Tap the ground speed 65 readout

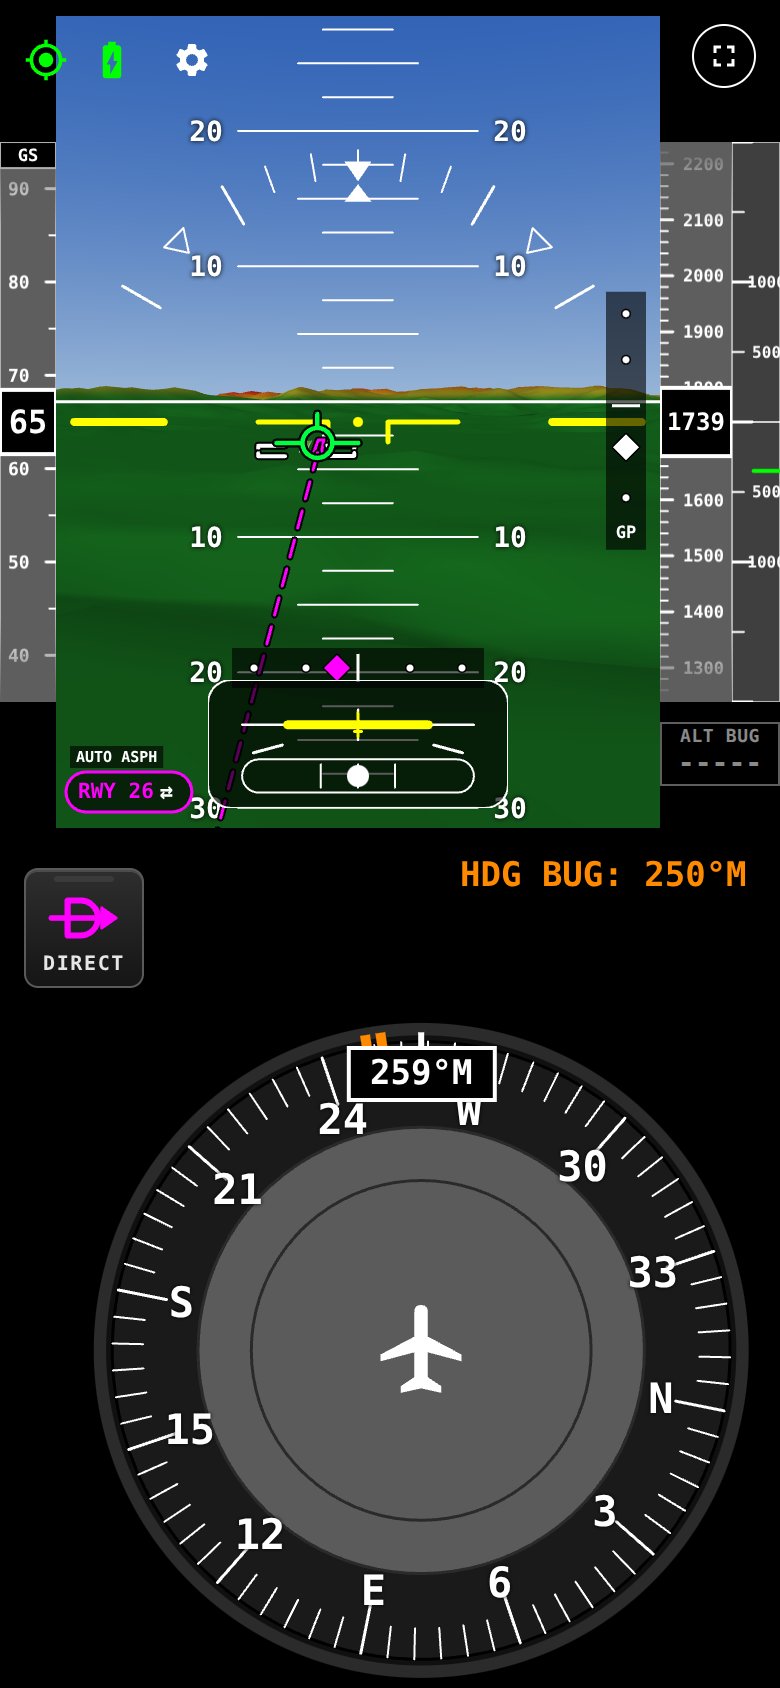[28, 422]
